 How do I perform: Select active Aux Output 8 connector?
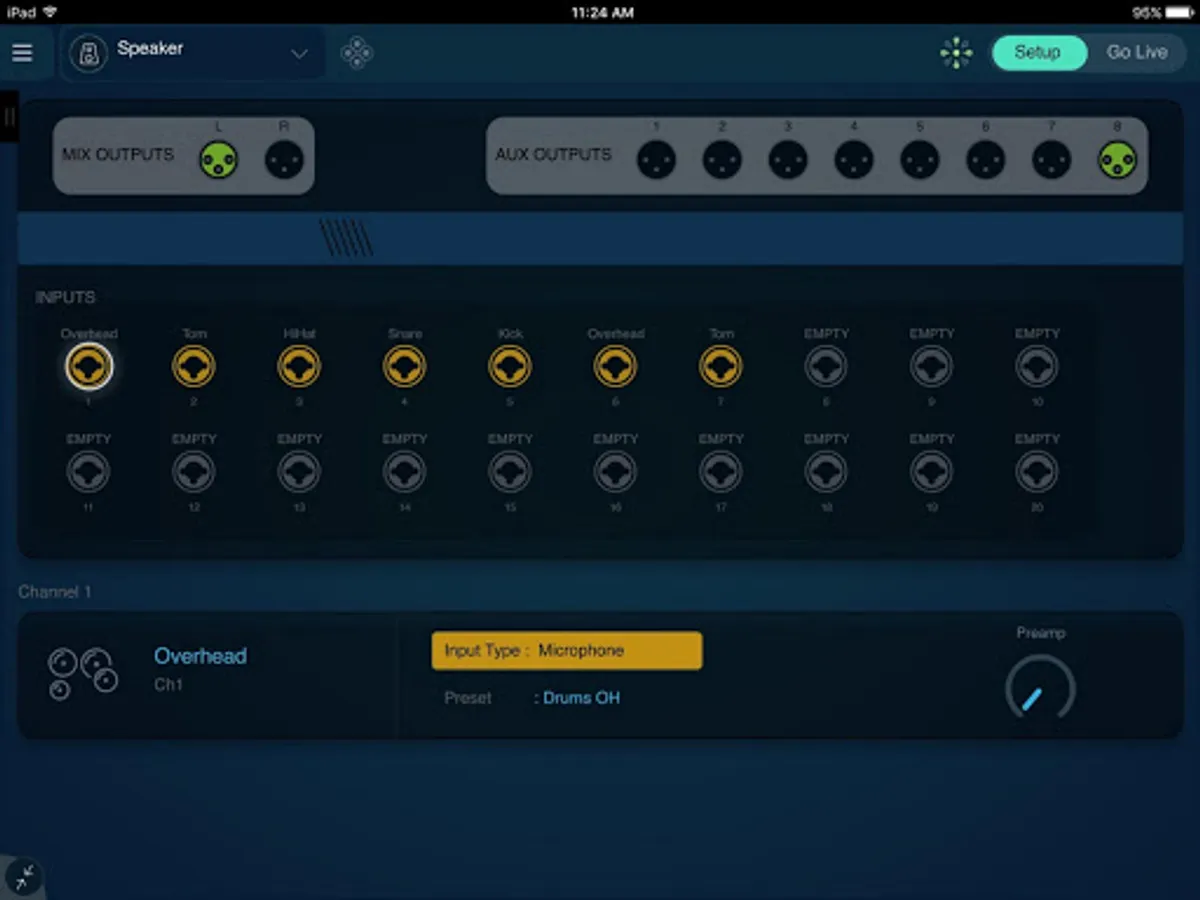point(1118,160)
